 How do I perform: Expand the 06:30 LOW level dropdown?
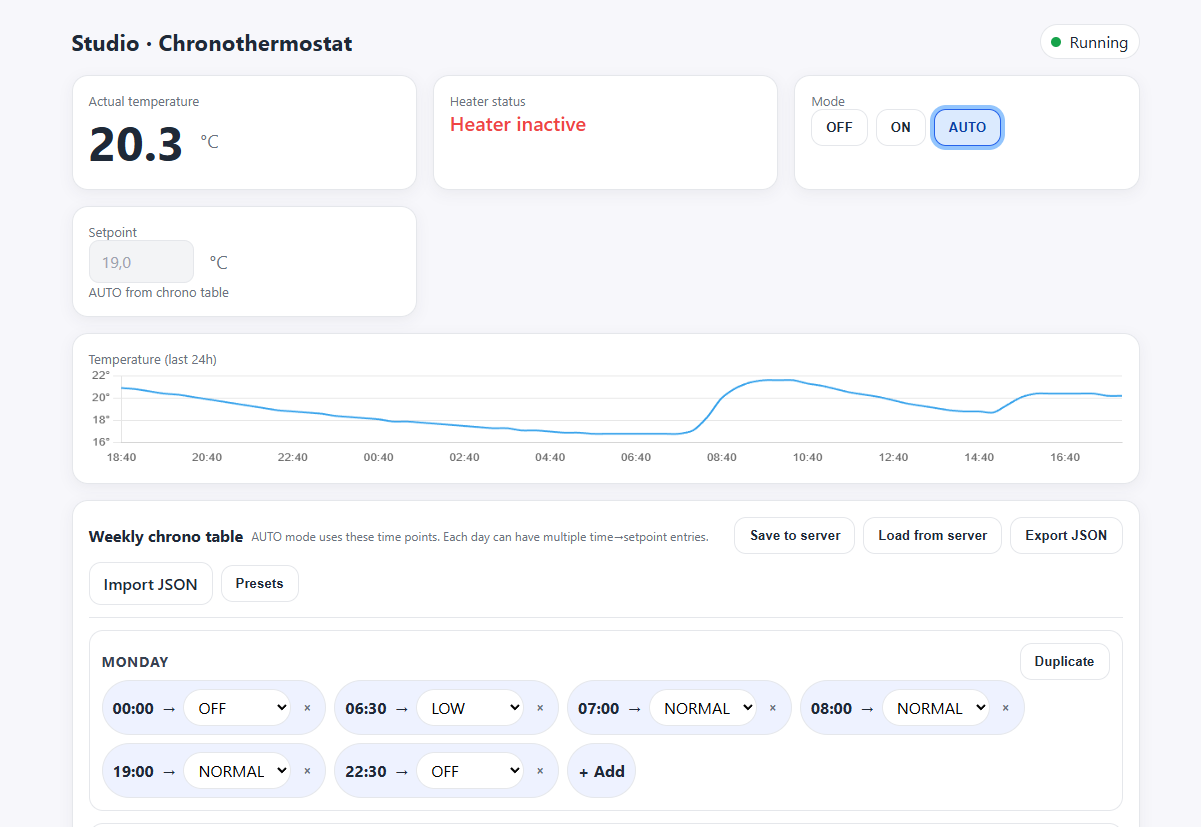point(469,708)
